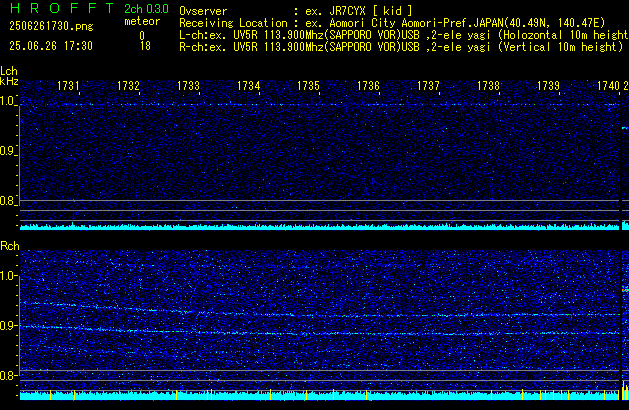629x410 pixels.
Task: Pick the 1736 time marker
Action: (x=368, y=86)
